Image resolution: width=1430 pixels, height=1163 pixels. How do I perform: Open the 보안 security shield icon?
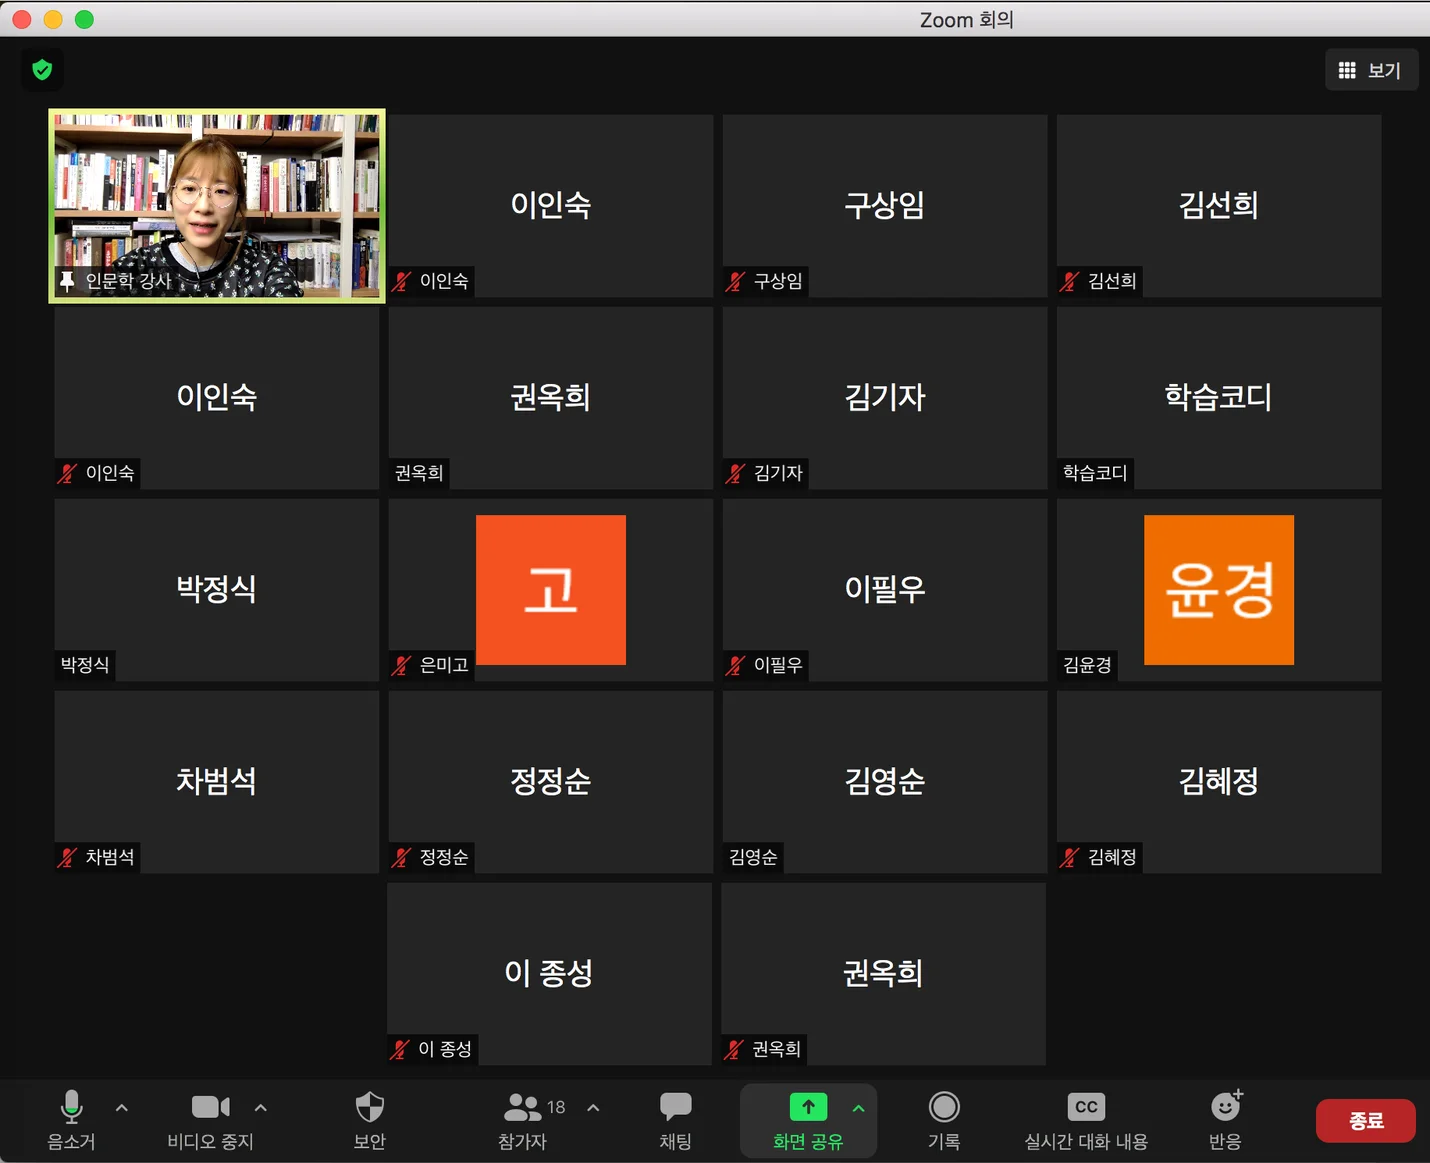[x=370, y=1120]
